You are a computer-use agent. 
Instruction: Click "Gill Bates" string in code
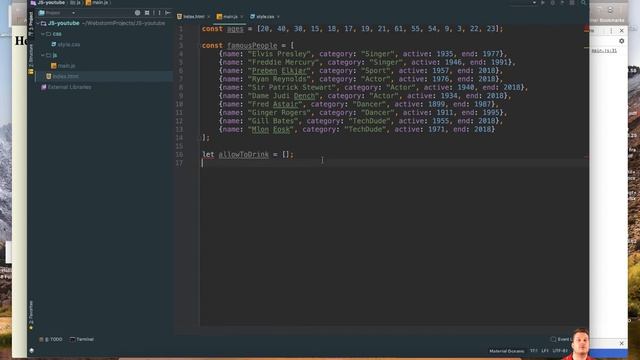click(273, 121)
